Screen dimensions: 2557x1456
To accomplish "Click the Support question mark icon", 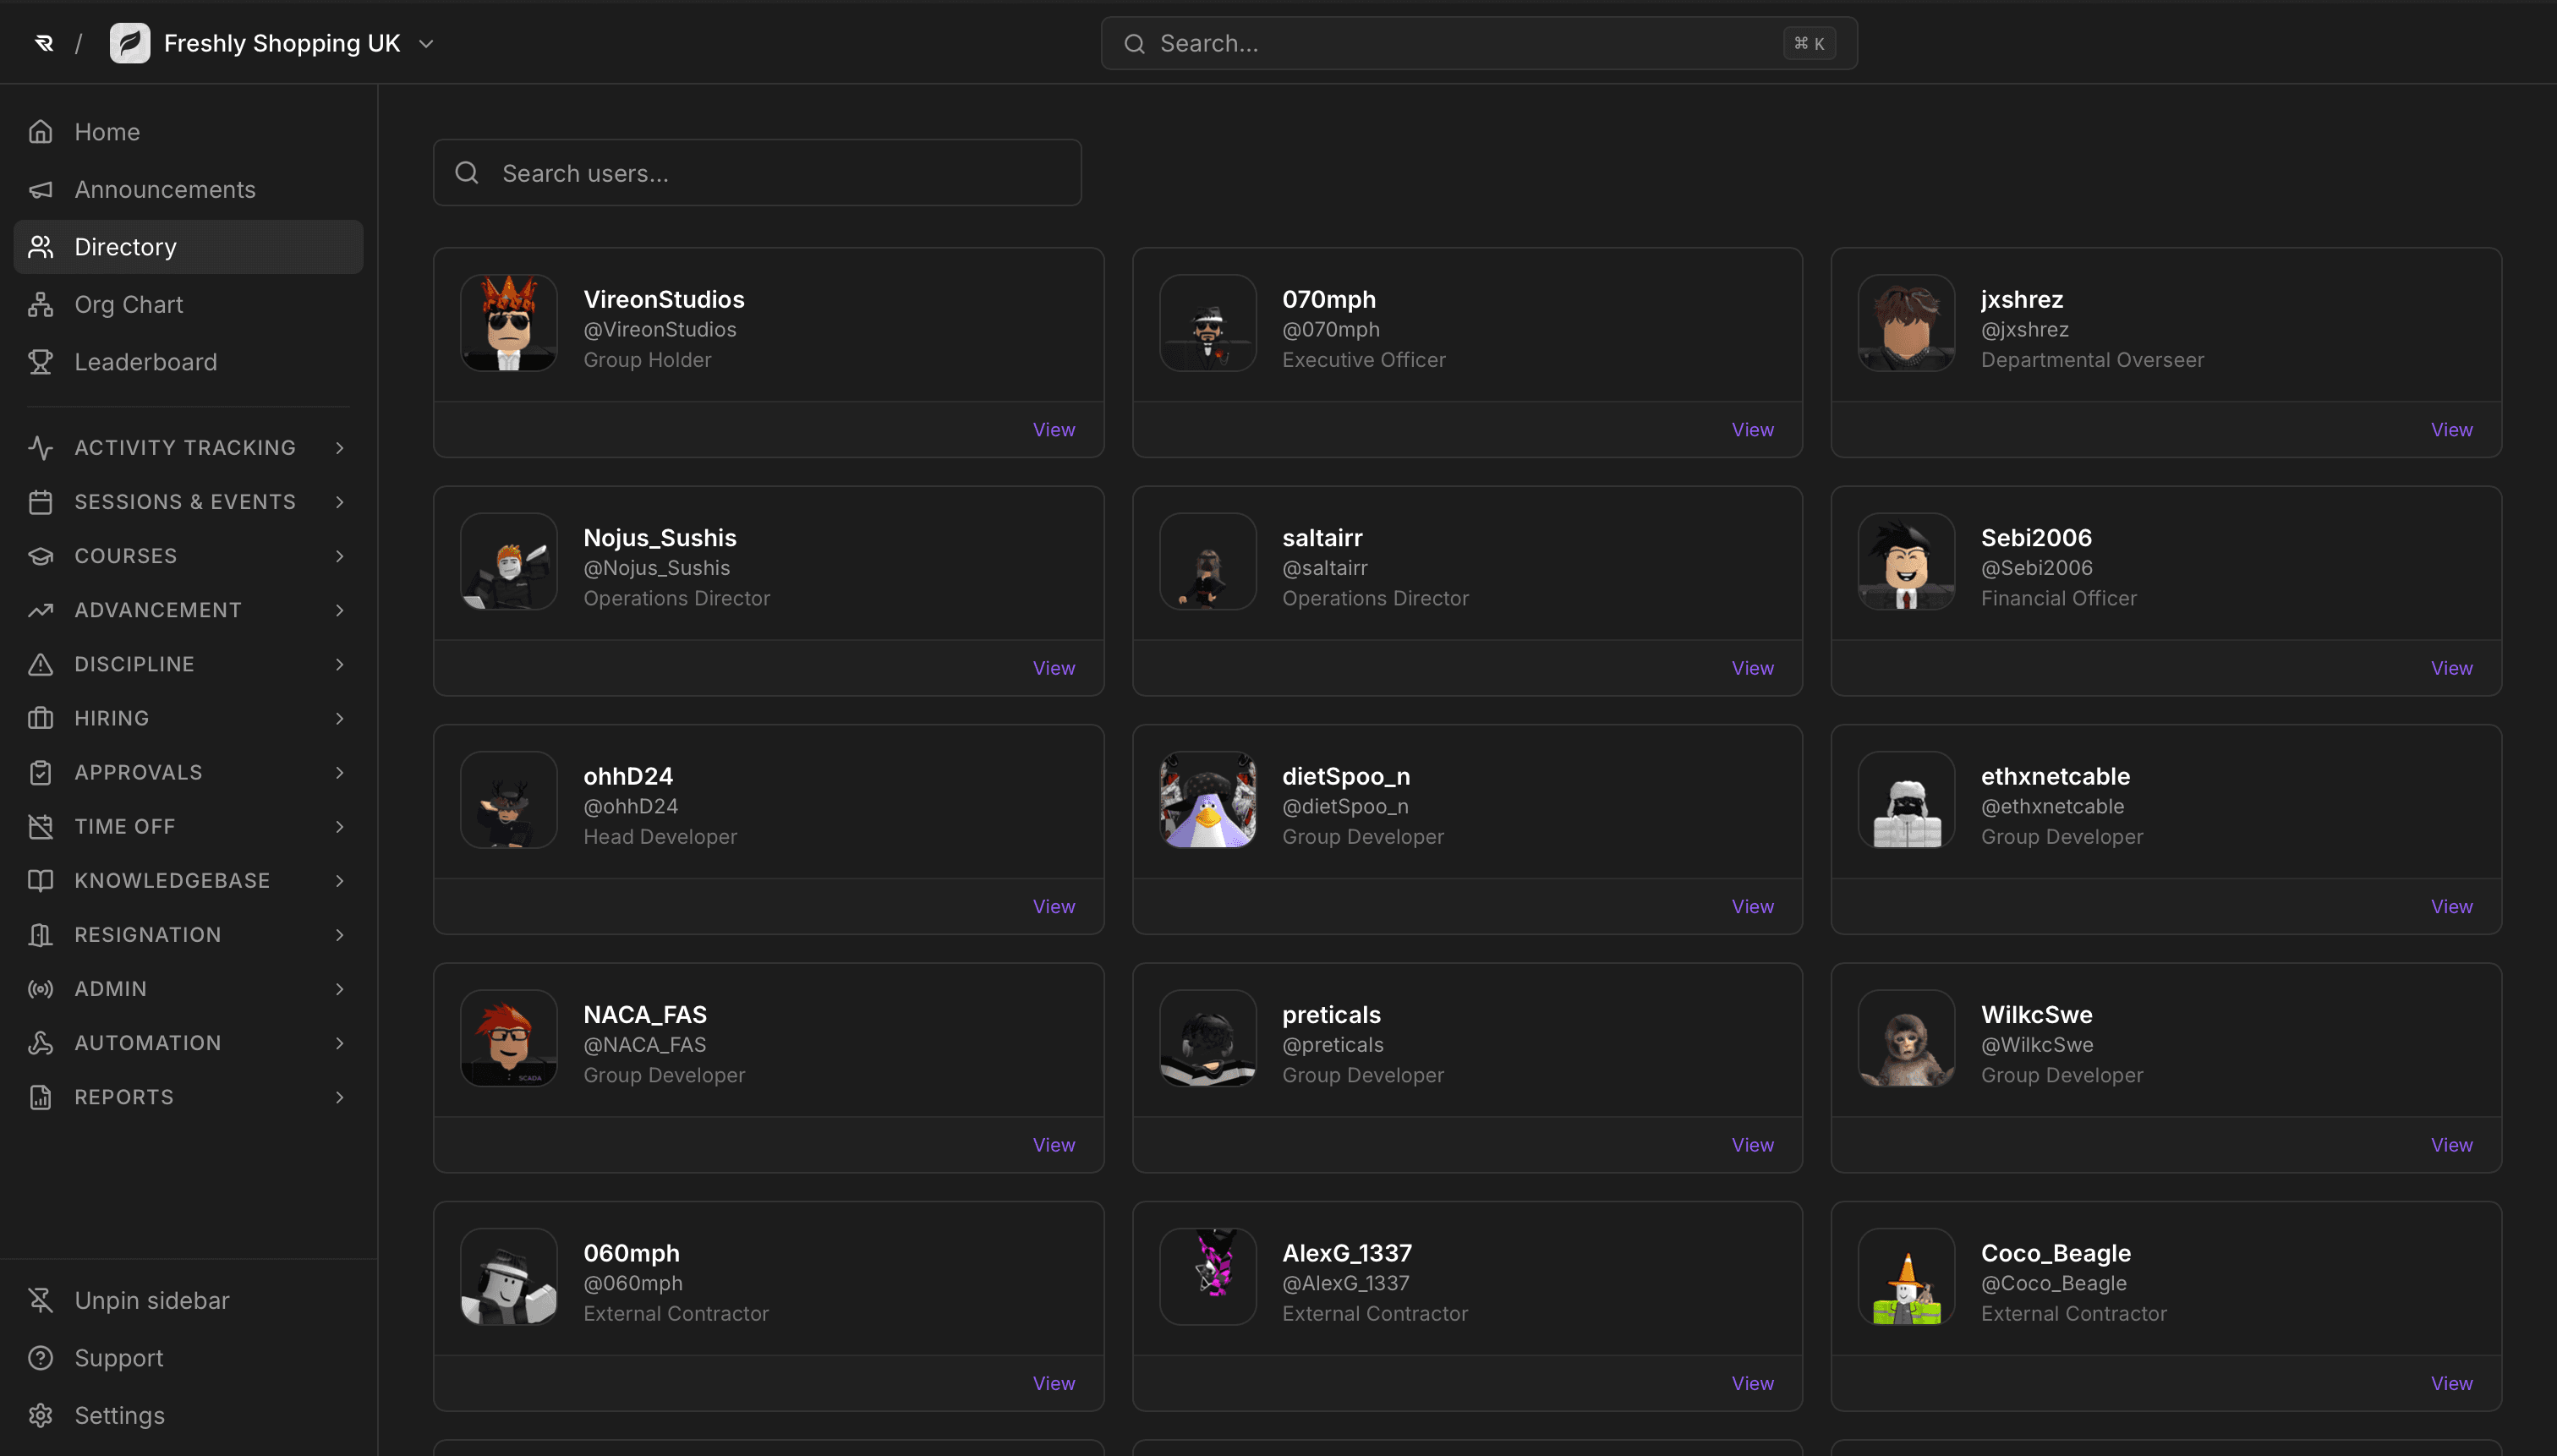I will [41, 1358].
